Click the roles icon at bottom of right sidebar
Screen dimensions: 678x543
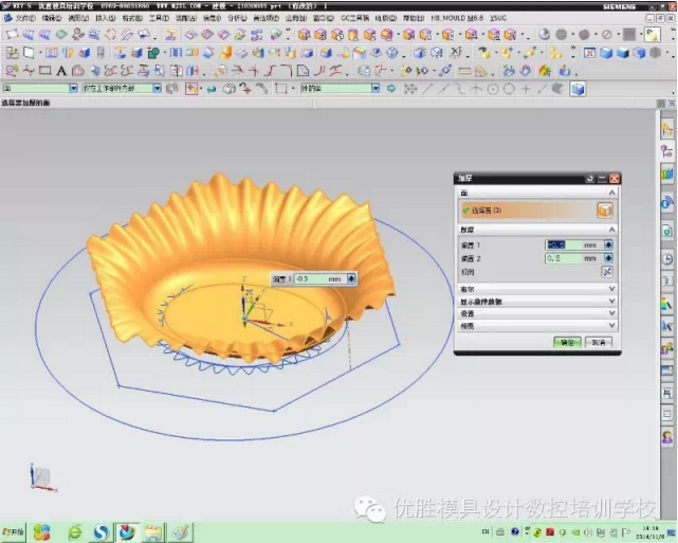click(667, 437)
